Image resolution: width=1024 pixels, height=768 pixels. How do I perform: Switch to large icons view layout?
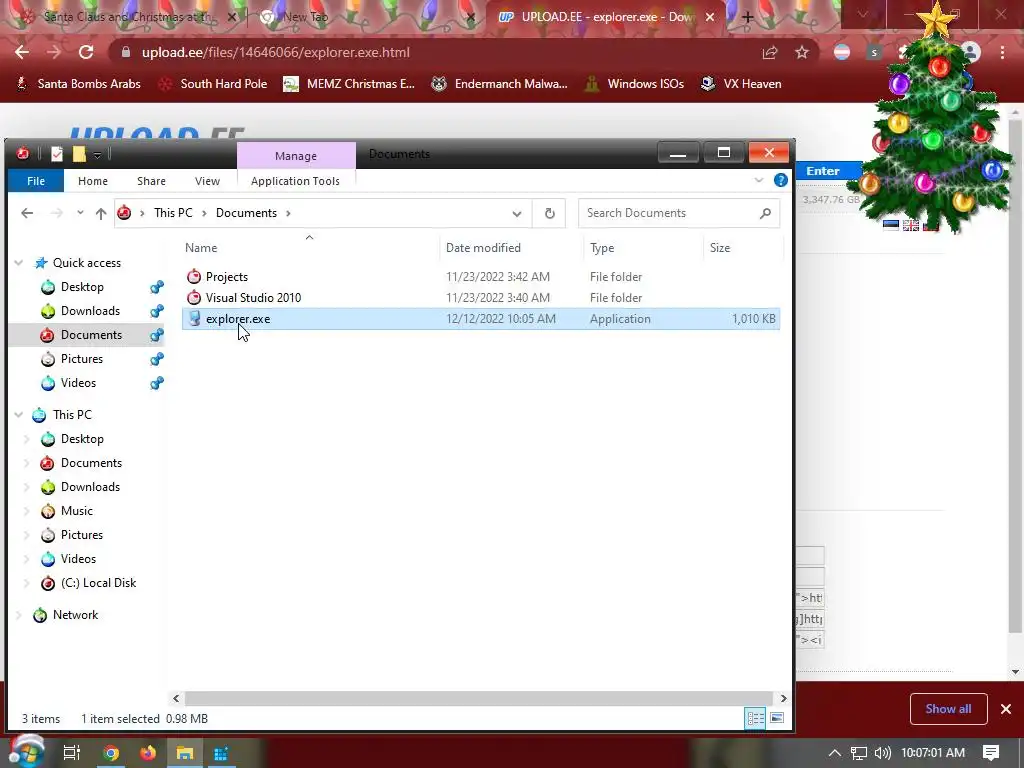coord(777,718)
